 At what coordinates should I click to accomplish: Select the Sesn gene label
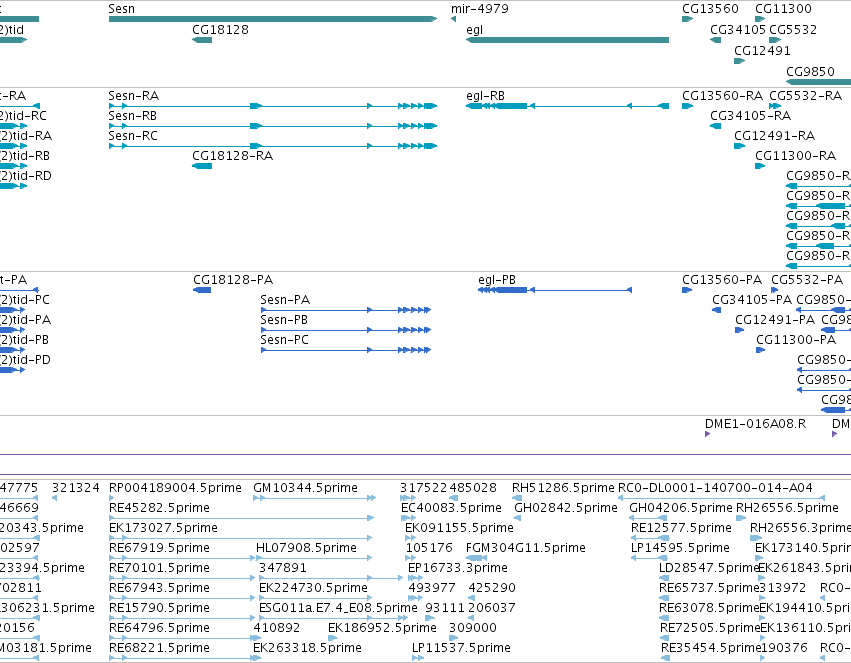pos(122,9)
